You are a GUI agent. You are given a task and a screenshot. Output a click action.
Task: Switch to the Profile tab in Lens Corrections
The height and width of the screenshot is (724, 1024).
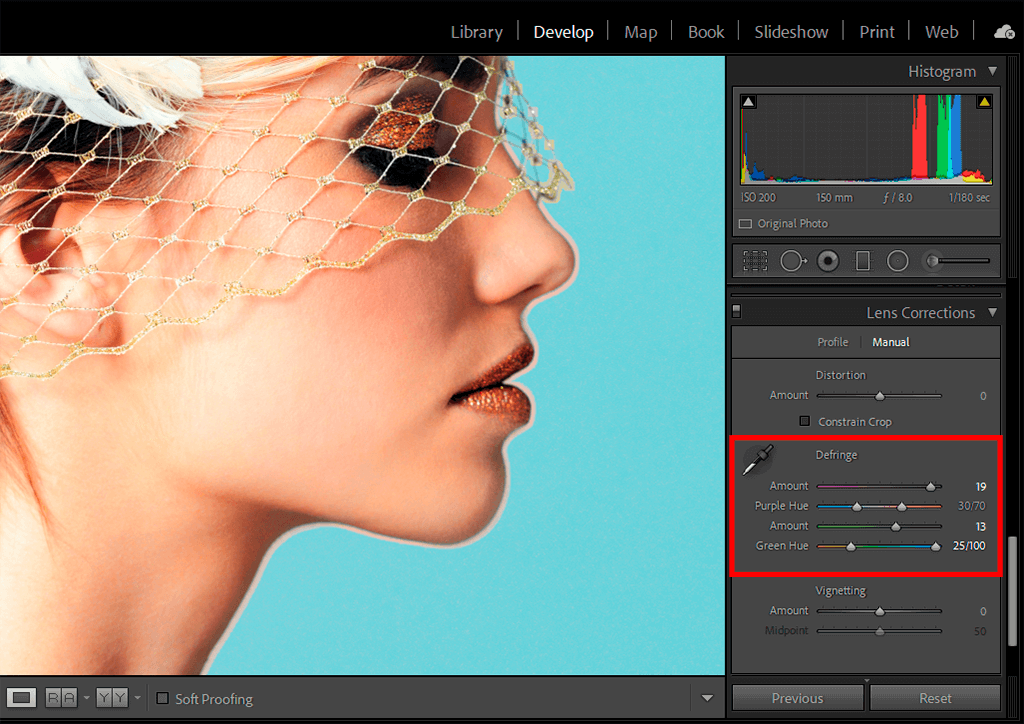tap(832, 342)
